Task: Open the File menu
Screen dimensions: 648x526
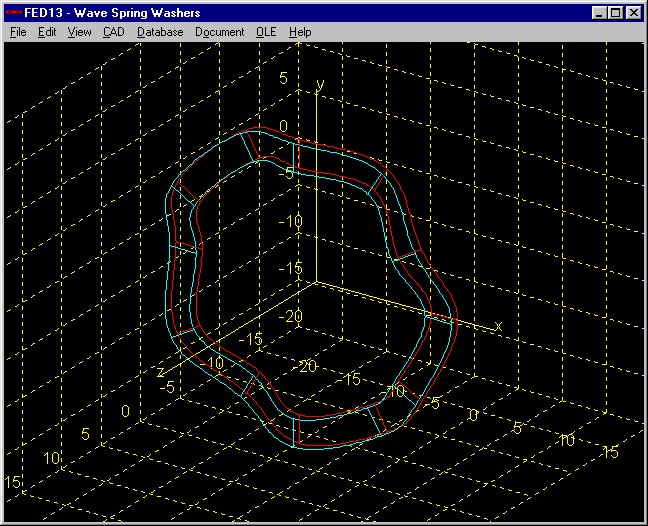Action: click(x=18, y=32)
